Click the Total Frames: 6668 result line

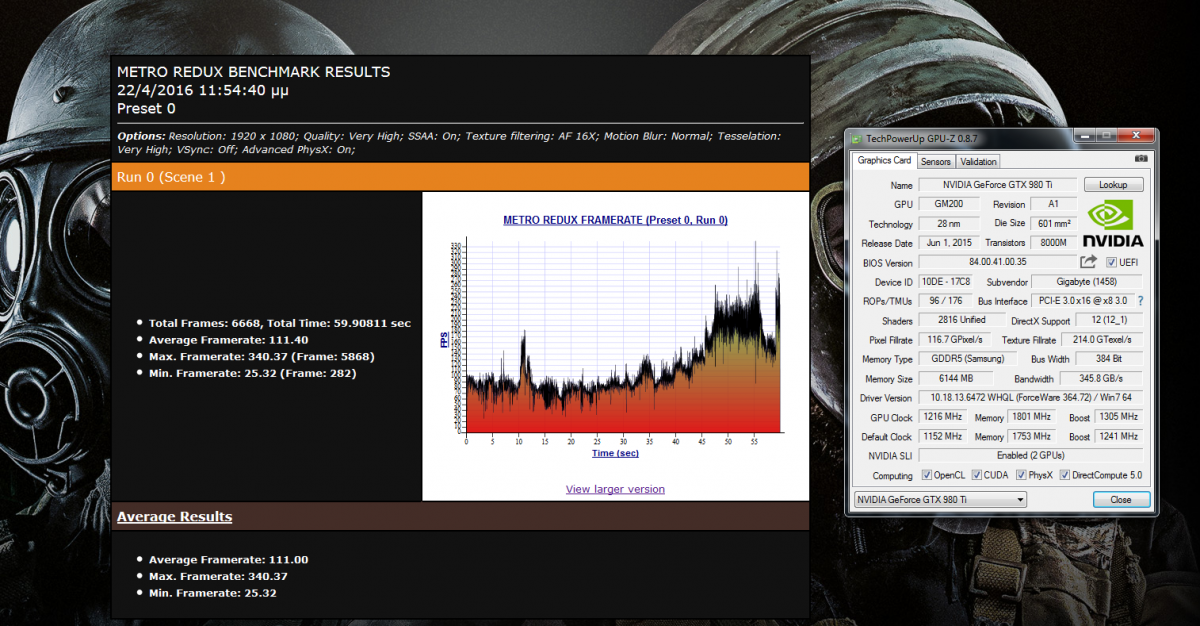click(280, 323)
